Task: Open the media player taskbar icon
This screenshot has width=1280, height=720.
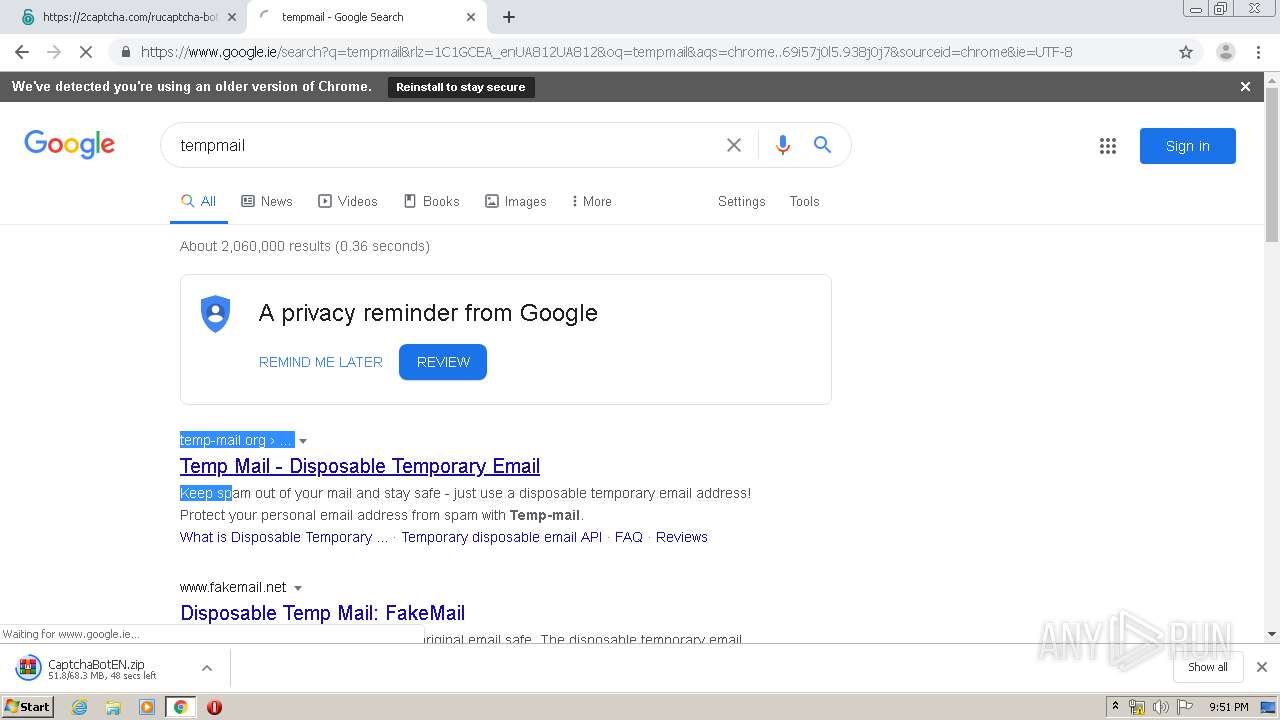Action: 147,707
